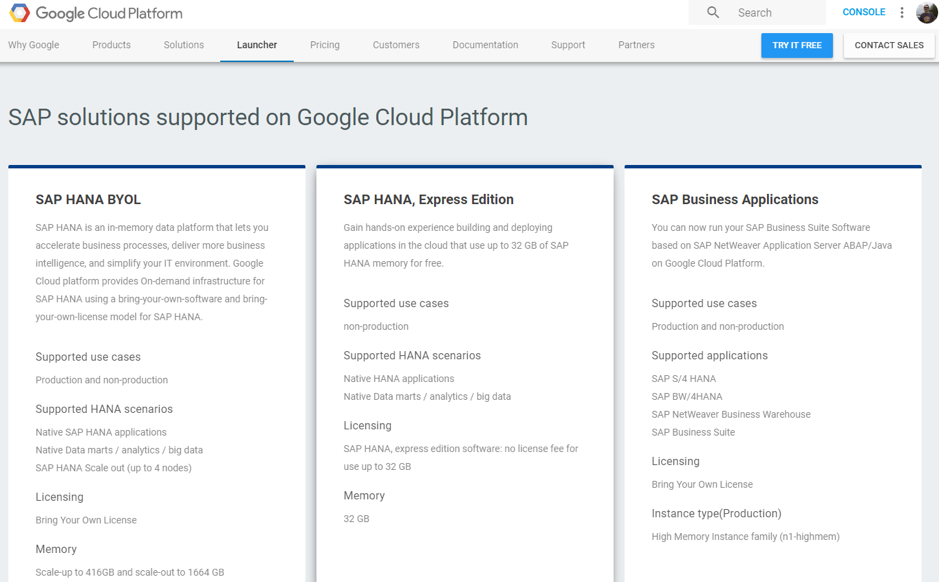This screenshot has height=582, width=939.
Task: Click '32 GB' memory value
Action: [x=356, y=519]
